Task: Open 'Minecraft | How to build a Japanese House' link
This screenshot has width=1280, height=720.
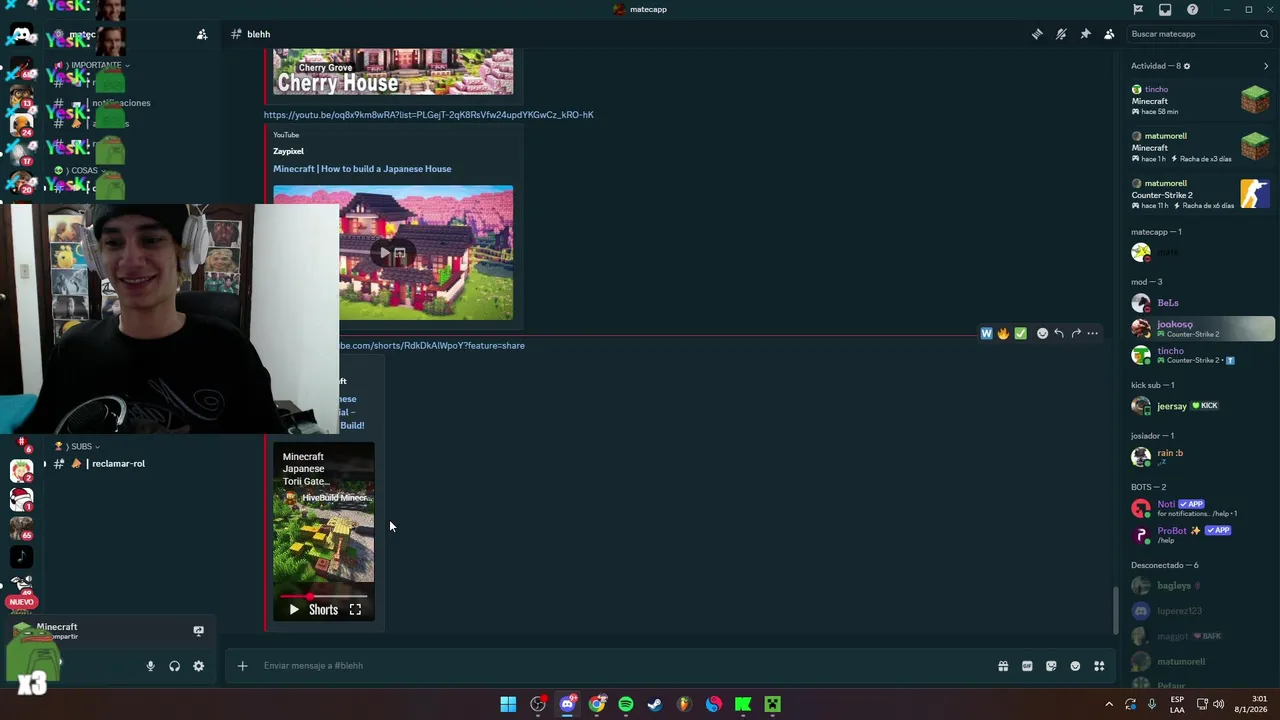Action: point(362,169)
